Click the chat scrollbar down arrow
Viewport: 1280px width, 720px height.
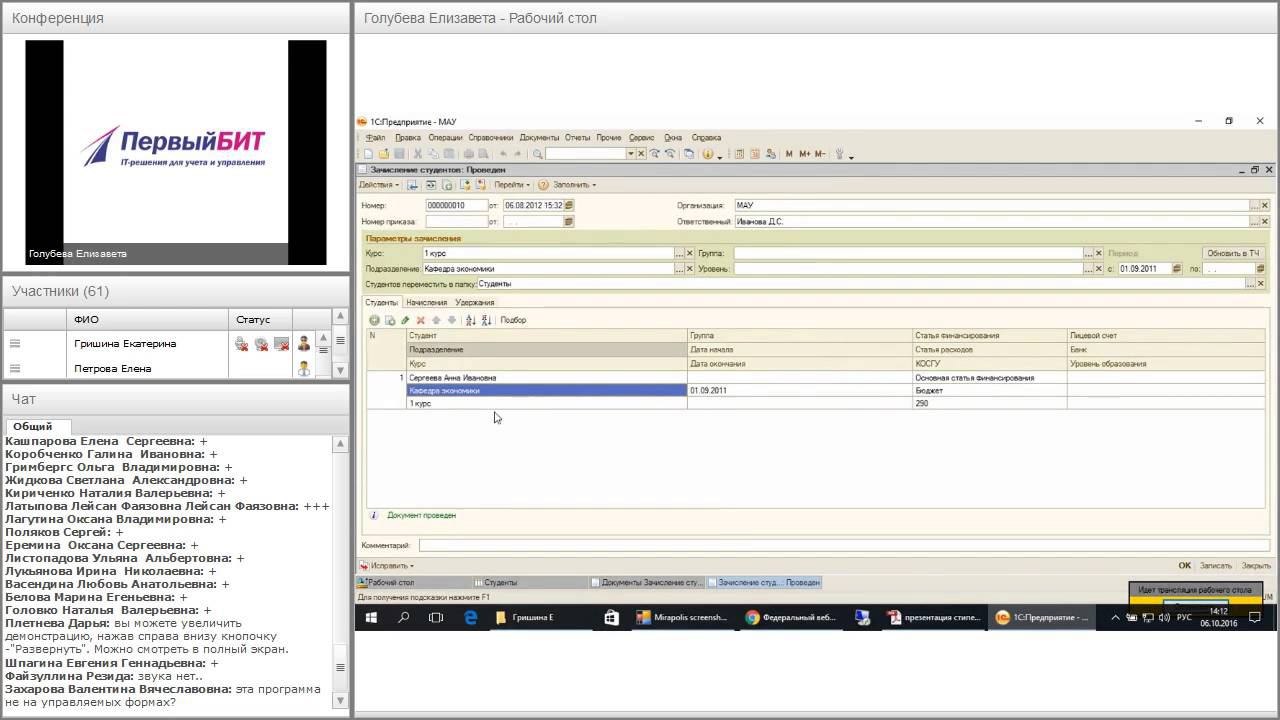[x=340, y=701]
